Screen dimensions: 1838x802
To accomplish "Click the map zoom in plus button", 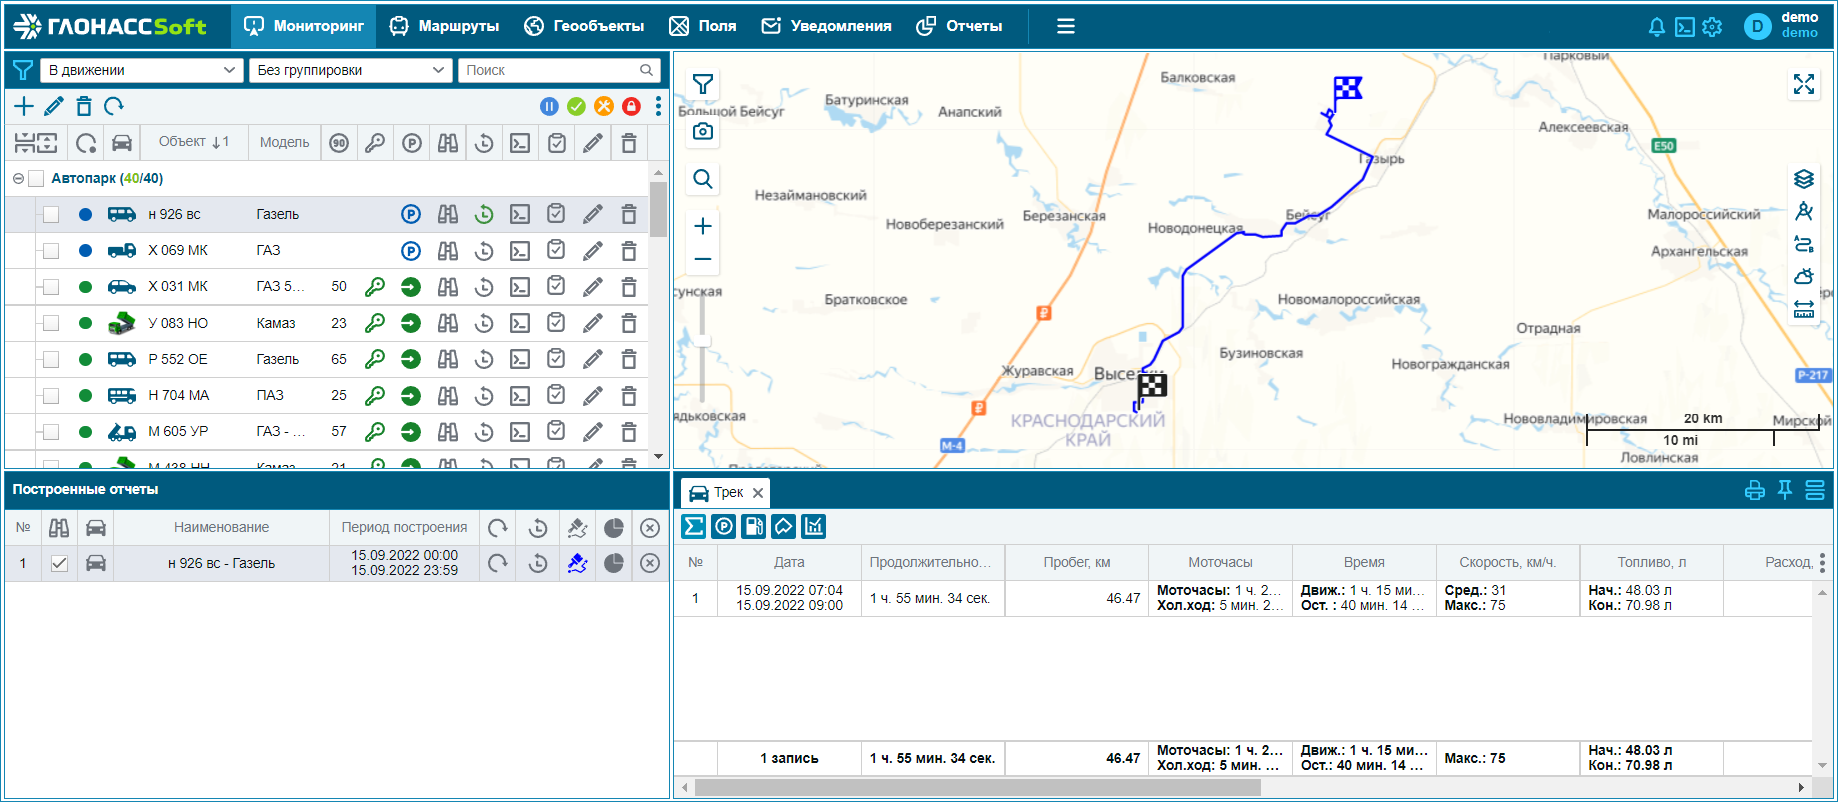I will (x=703, y=226).
